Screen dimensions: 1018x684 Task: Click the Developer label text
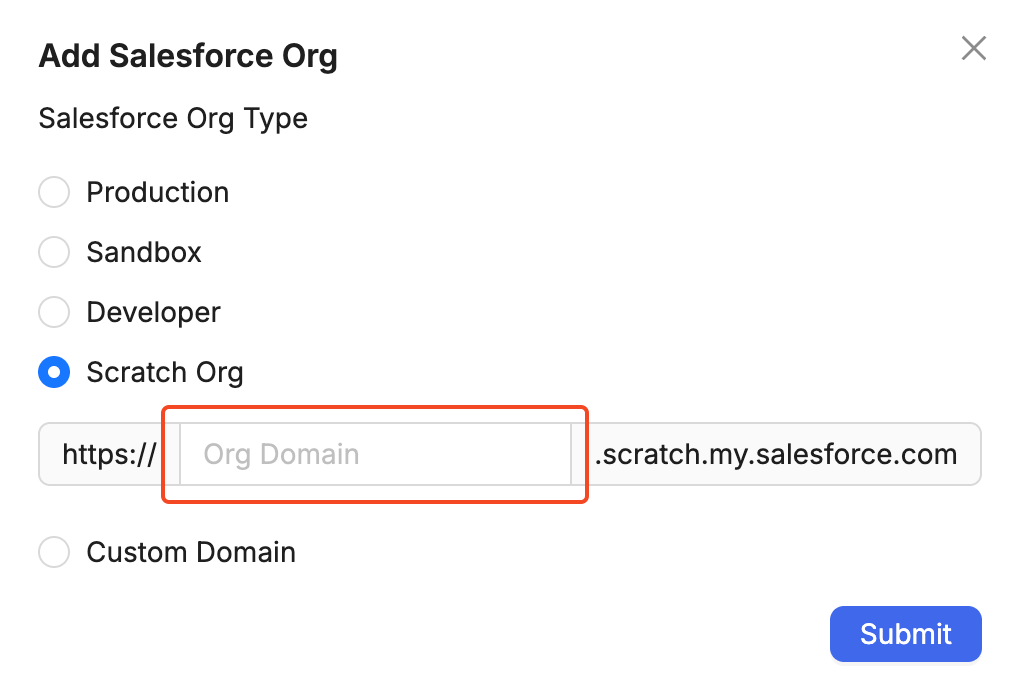pyautogui.click(x=153, y=312)
